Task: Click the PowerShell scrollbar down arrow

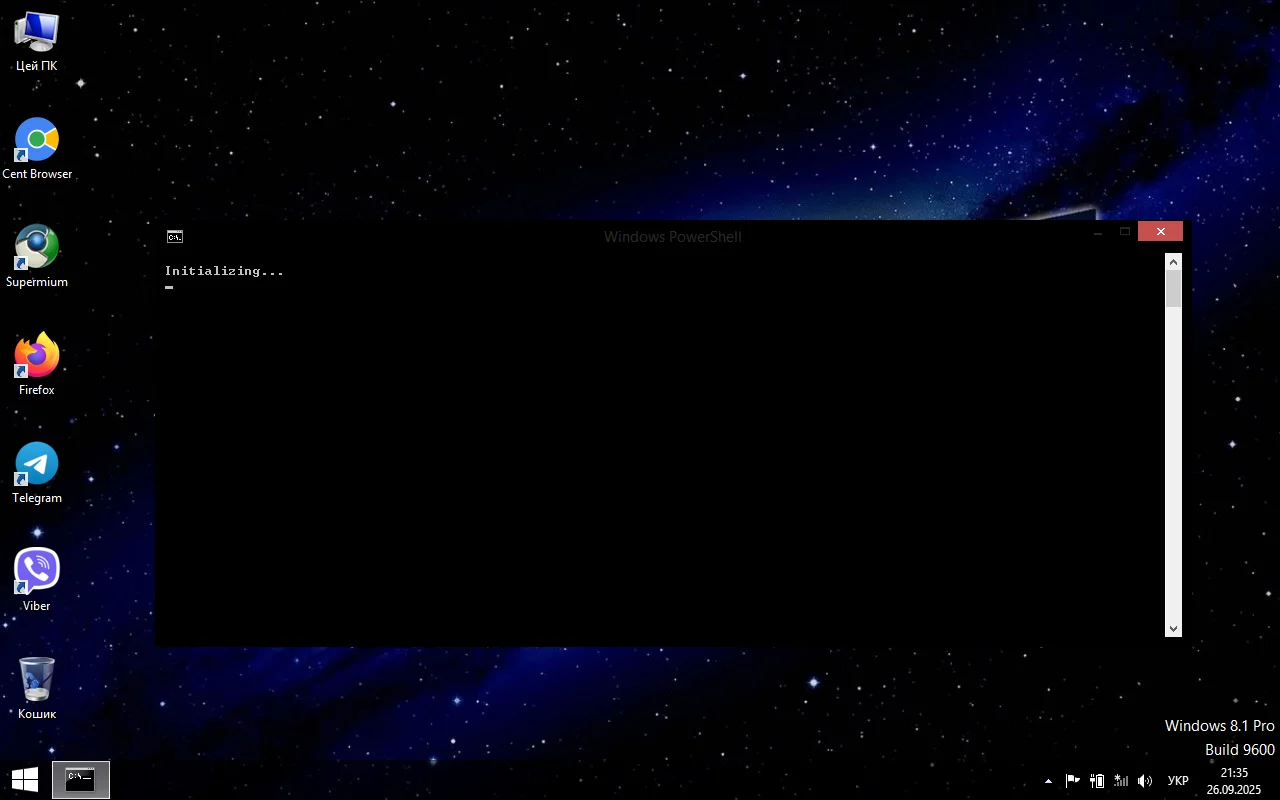Action: 1174,629
